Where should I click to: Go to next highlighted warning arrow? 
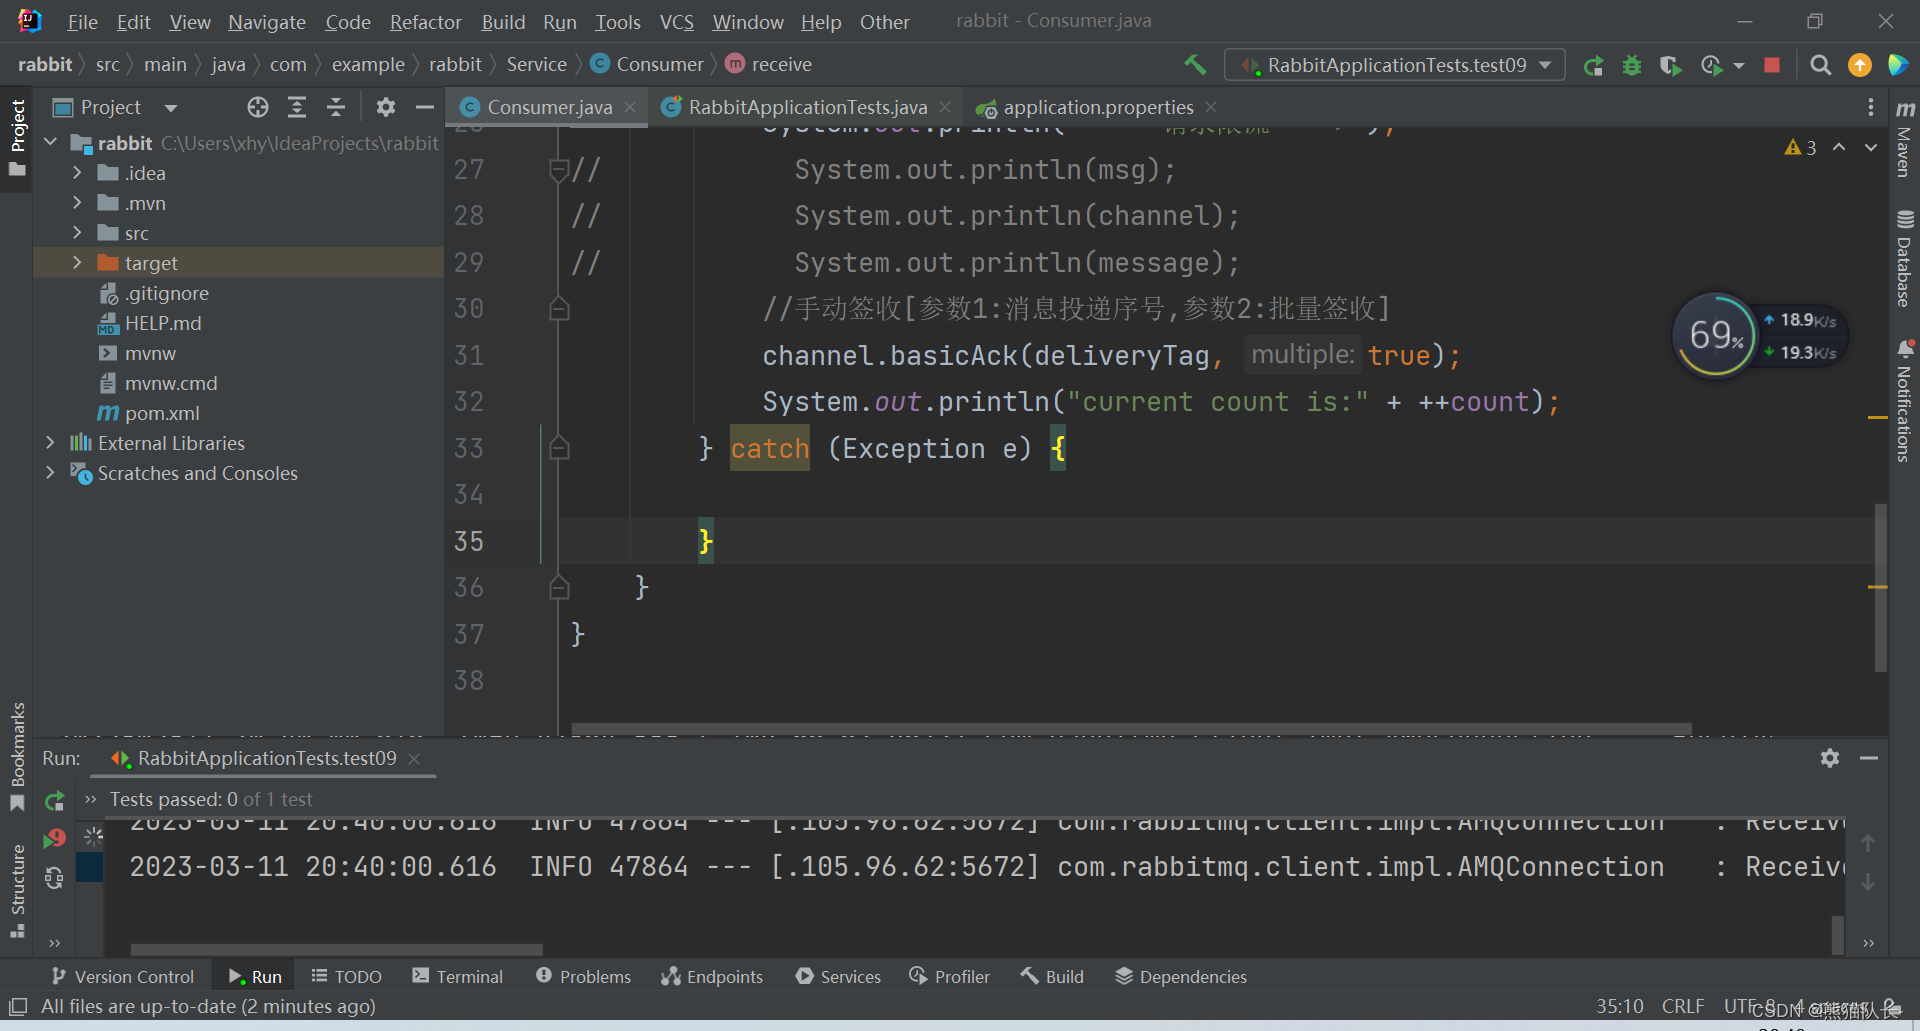pos(1871,147)
